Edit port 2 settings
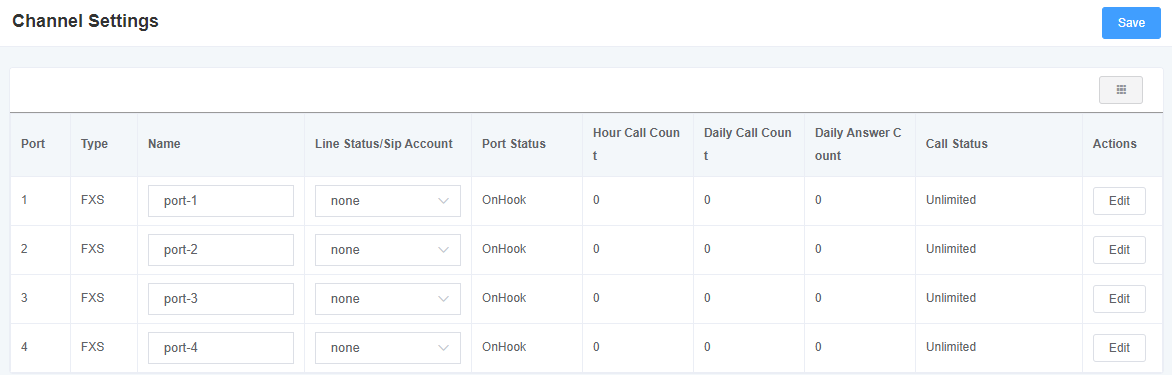 (1119, 250)
